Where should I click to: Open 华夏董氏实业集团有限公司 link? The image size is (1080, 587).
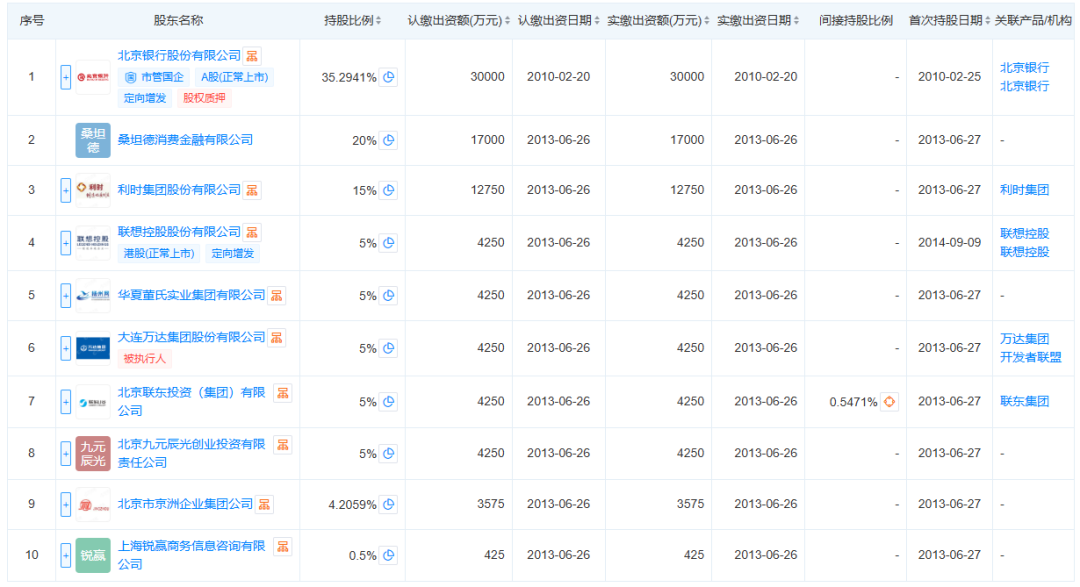(191, 295)
